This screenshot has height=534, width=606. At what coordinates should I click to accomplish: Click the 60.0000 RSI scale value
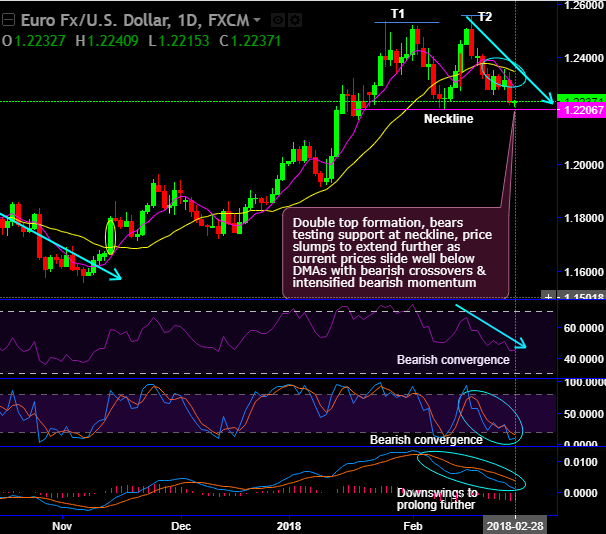[x=584, y=328]
